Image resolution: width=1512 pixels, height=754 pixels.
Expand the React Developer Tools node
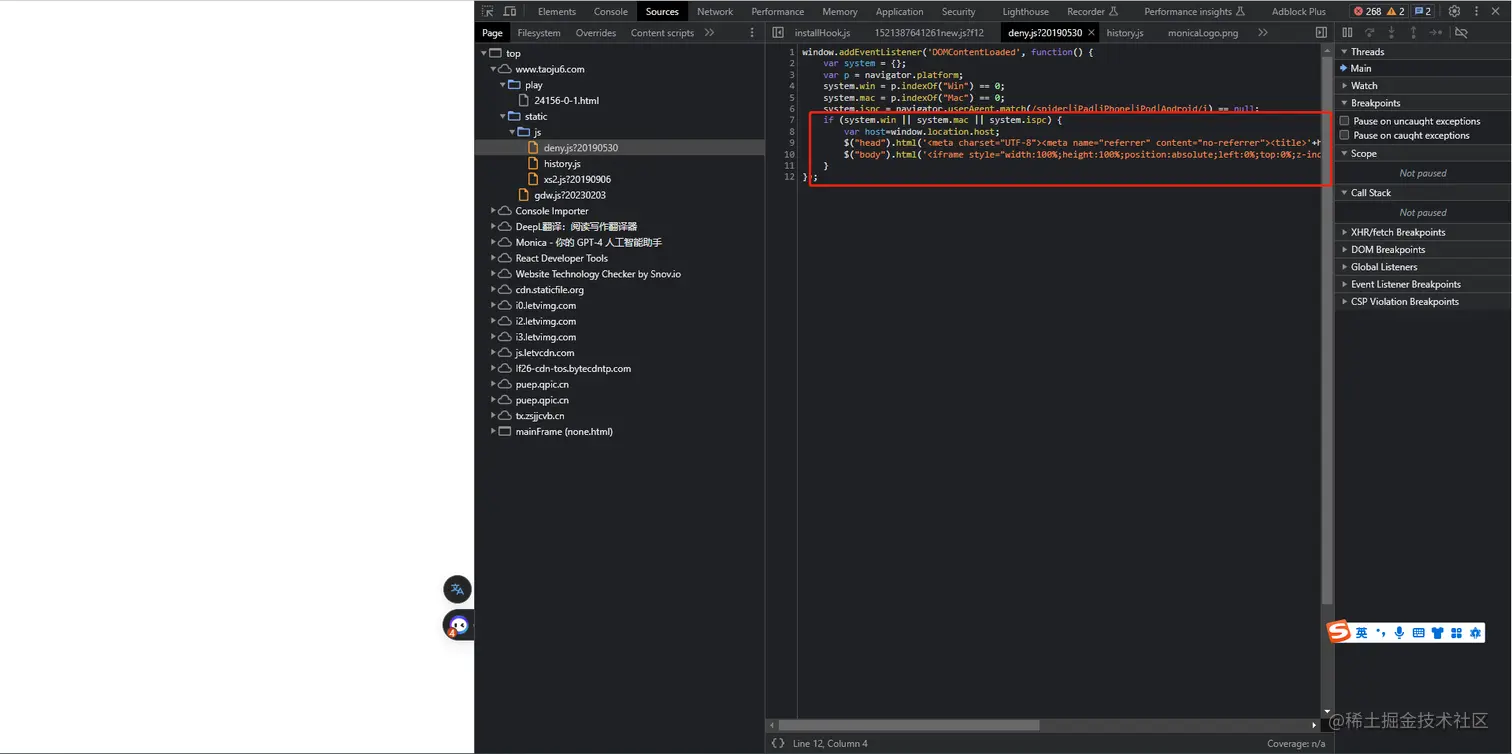[x=493, y=258]
